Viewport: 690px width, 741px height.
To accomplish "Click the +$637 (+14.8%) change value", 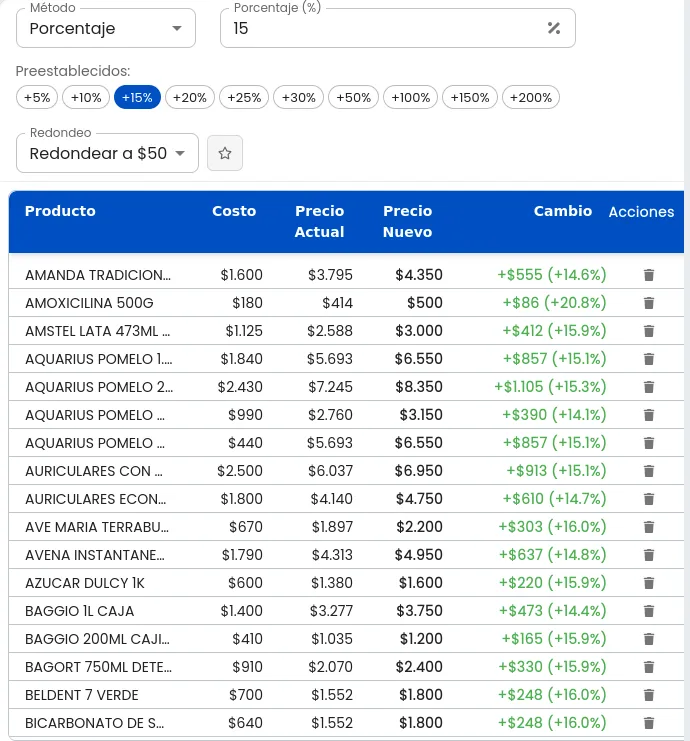I will click(552, 555).
